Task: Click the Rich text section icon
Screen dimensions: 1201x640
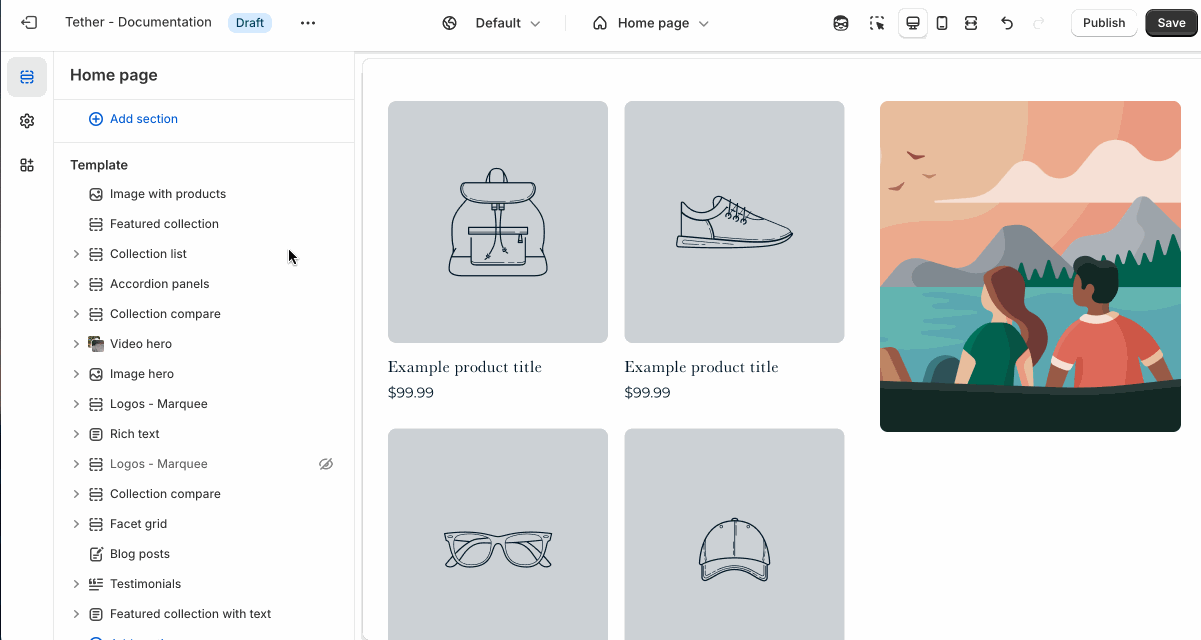Action: click(x=96, y=434)
